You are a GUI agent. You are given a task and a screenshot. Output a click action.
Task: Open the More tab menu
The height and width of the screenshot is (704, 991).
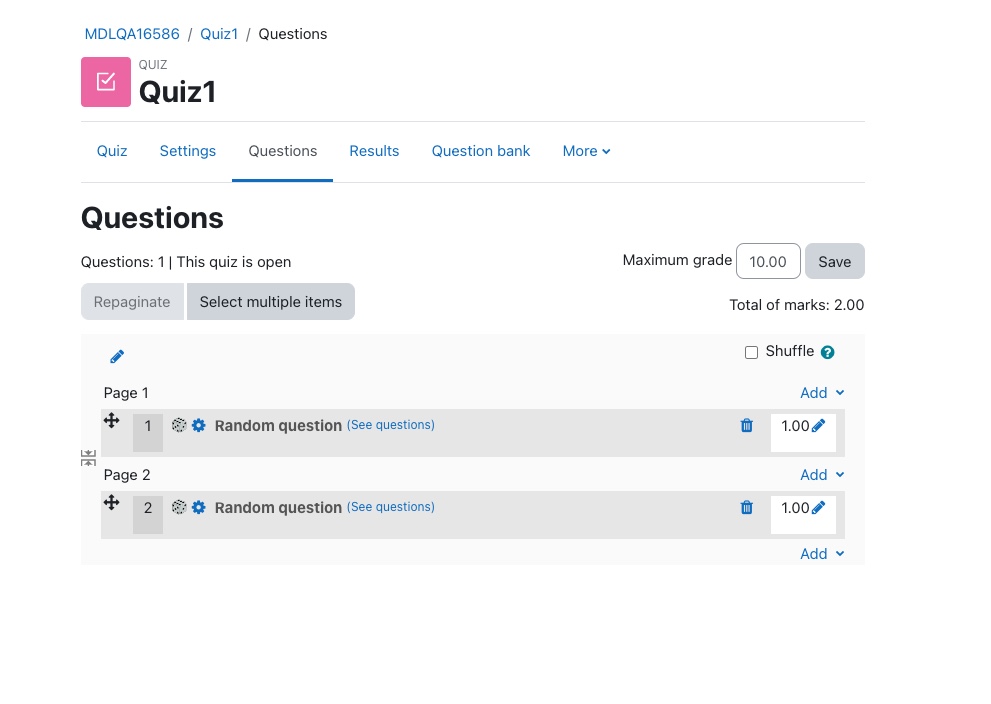[x=587, y=151]
